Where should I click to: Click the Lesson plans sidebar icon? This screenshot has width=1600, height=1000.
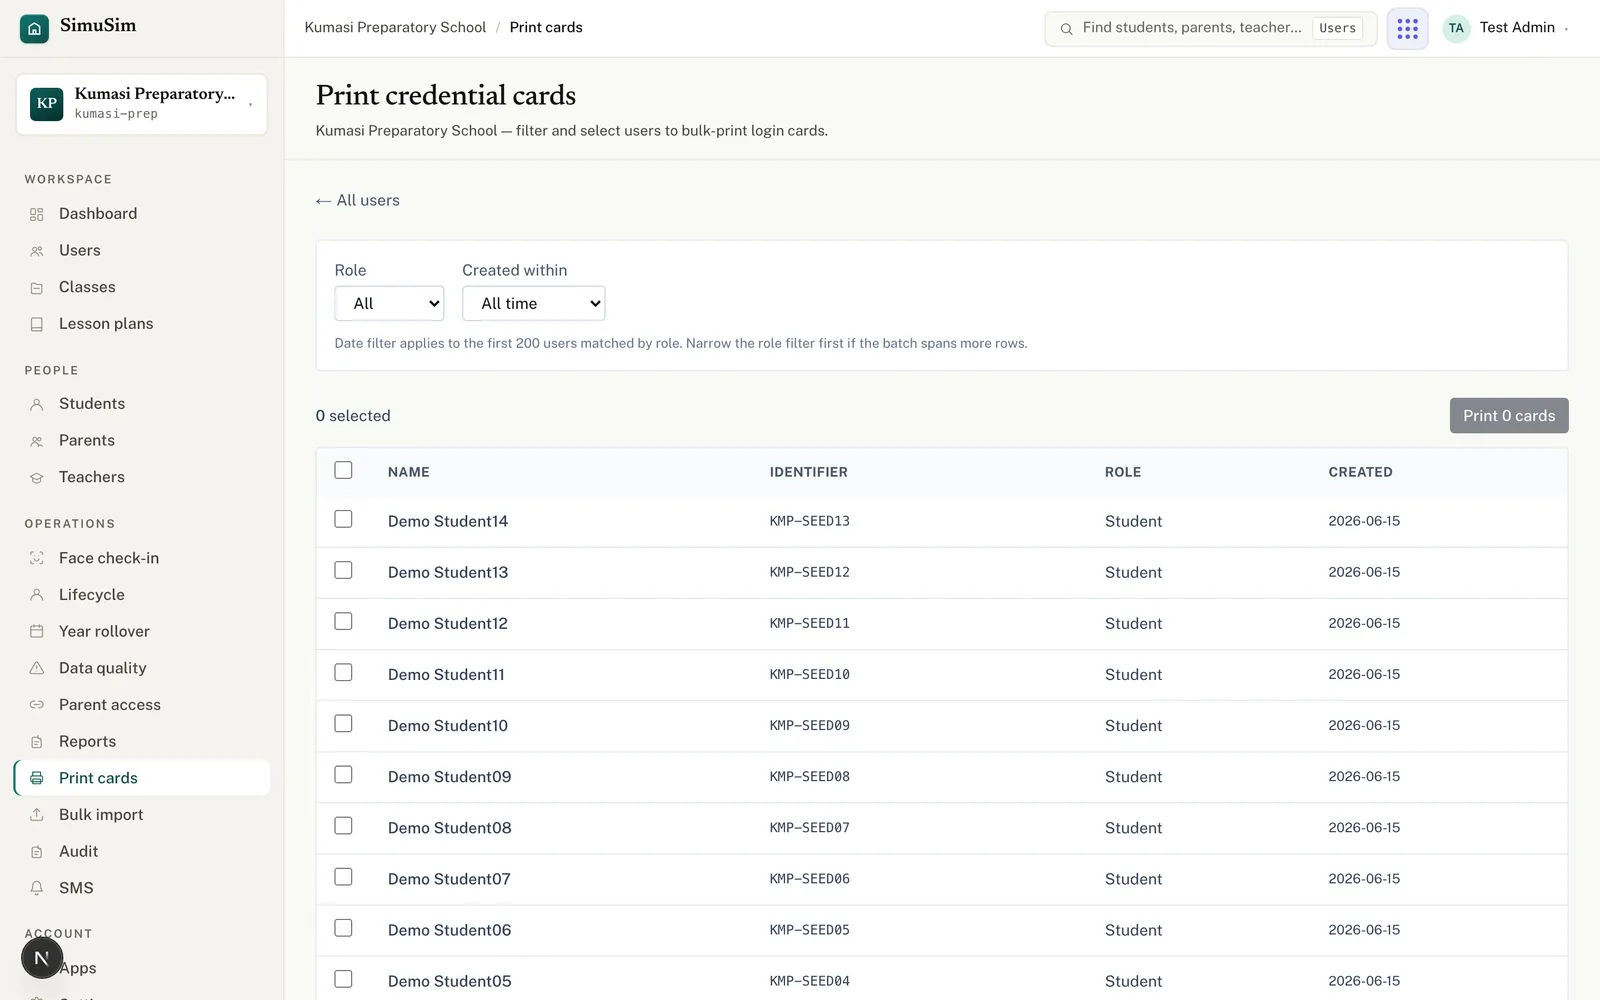[37, 325]
